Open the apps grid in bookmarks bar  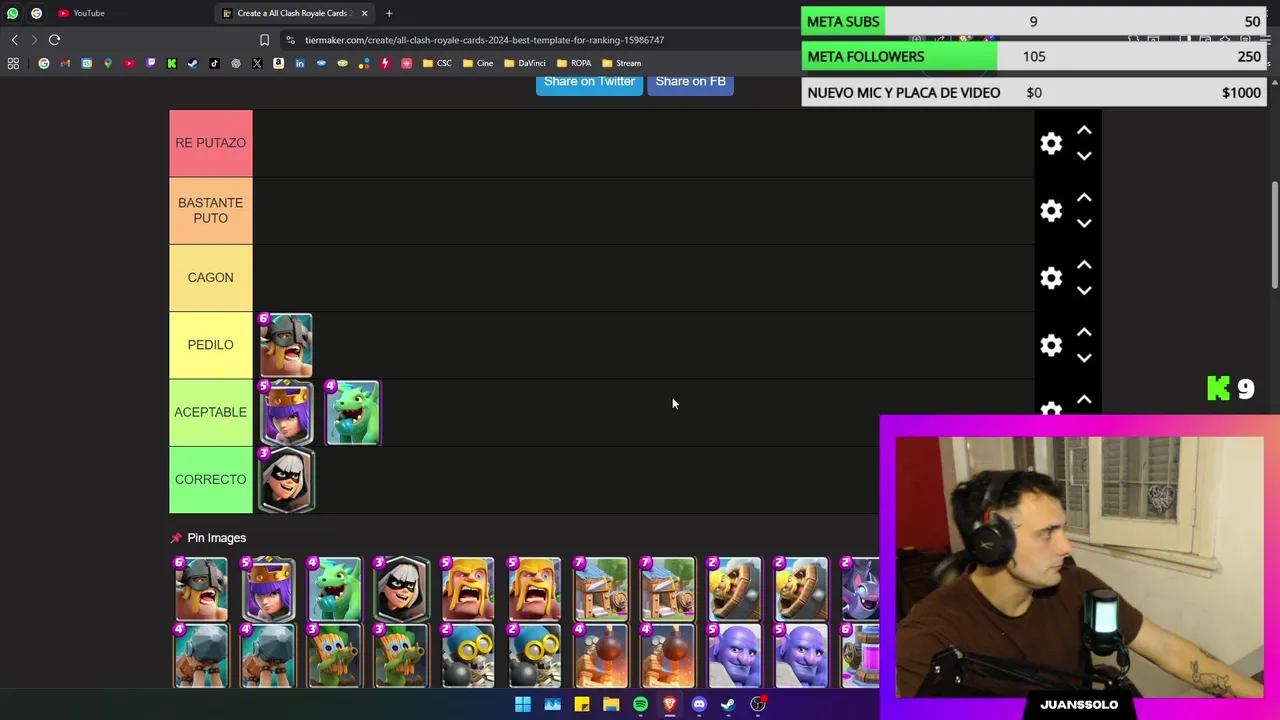[x=13, y=63]
